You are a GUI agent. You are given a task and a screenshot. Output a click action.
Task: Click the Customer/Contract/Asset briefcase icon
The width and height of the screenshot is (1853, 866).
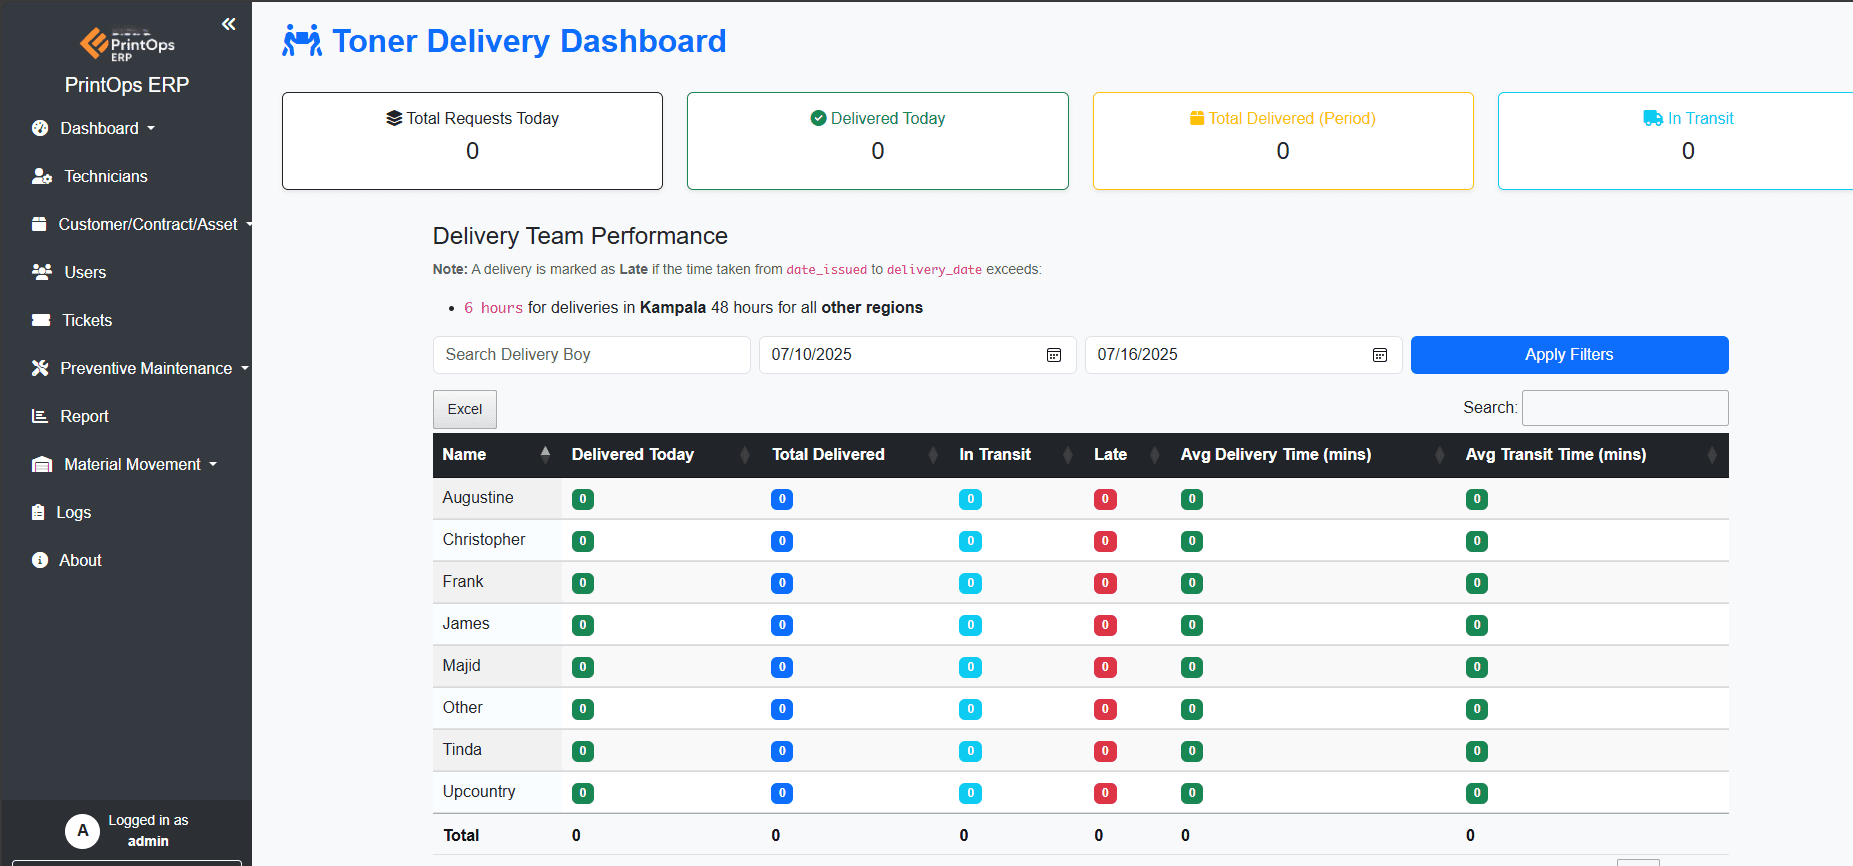point(39,224)
